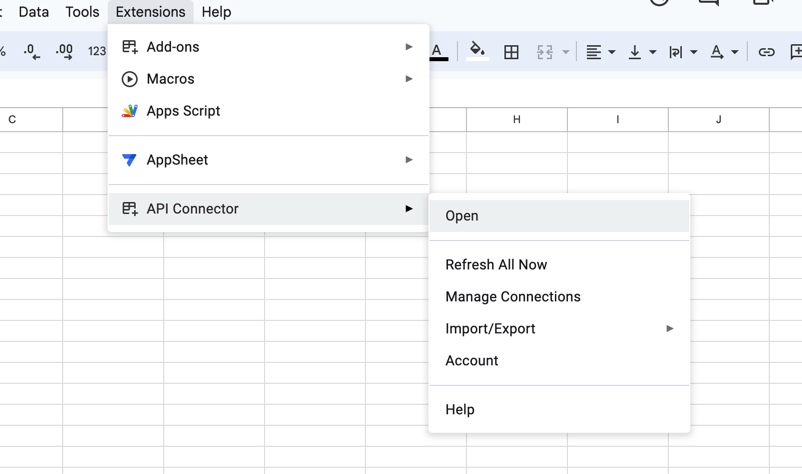Expand the AppSheet submenu
The height and width of the screenshot is (474, 802).
pyautogui.click(x=269, y=160)
